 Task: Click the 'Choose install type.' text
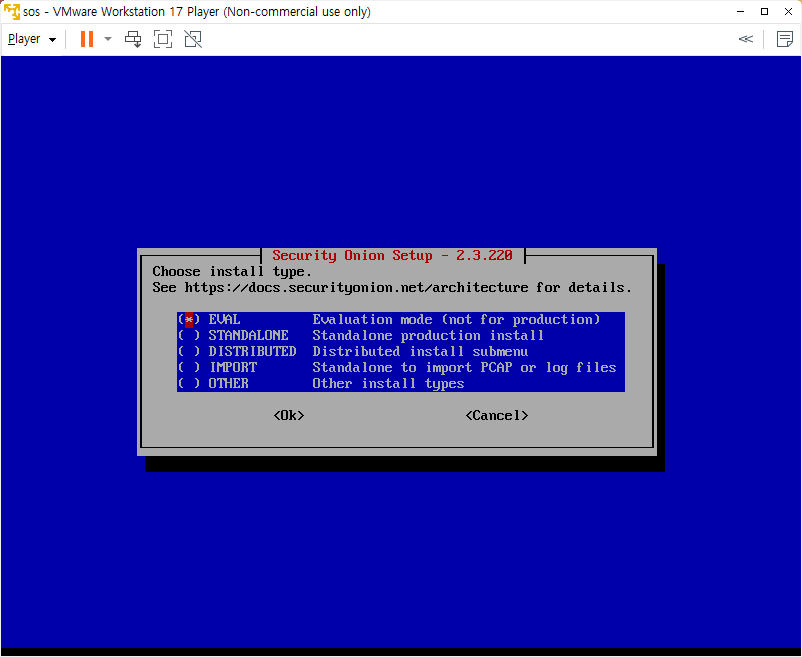(x=232, y=271)
